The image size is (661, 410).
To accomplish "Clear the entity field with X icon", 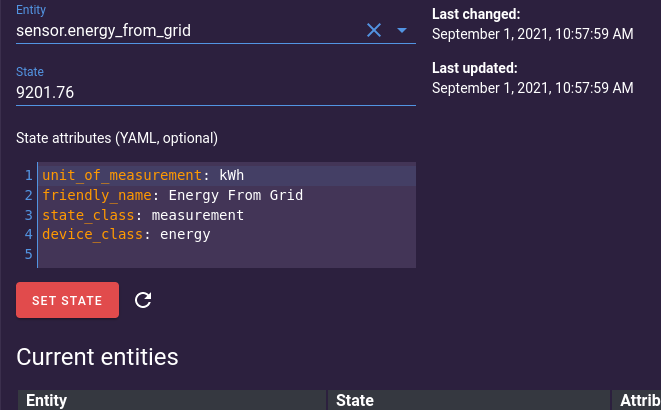I will [374, 30].
